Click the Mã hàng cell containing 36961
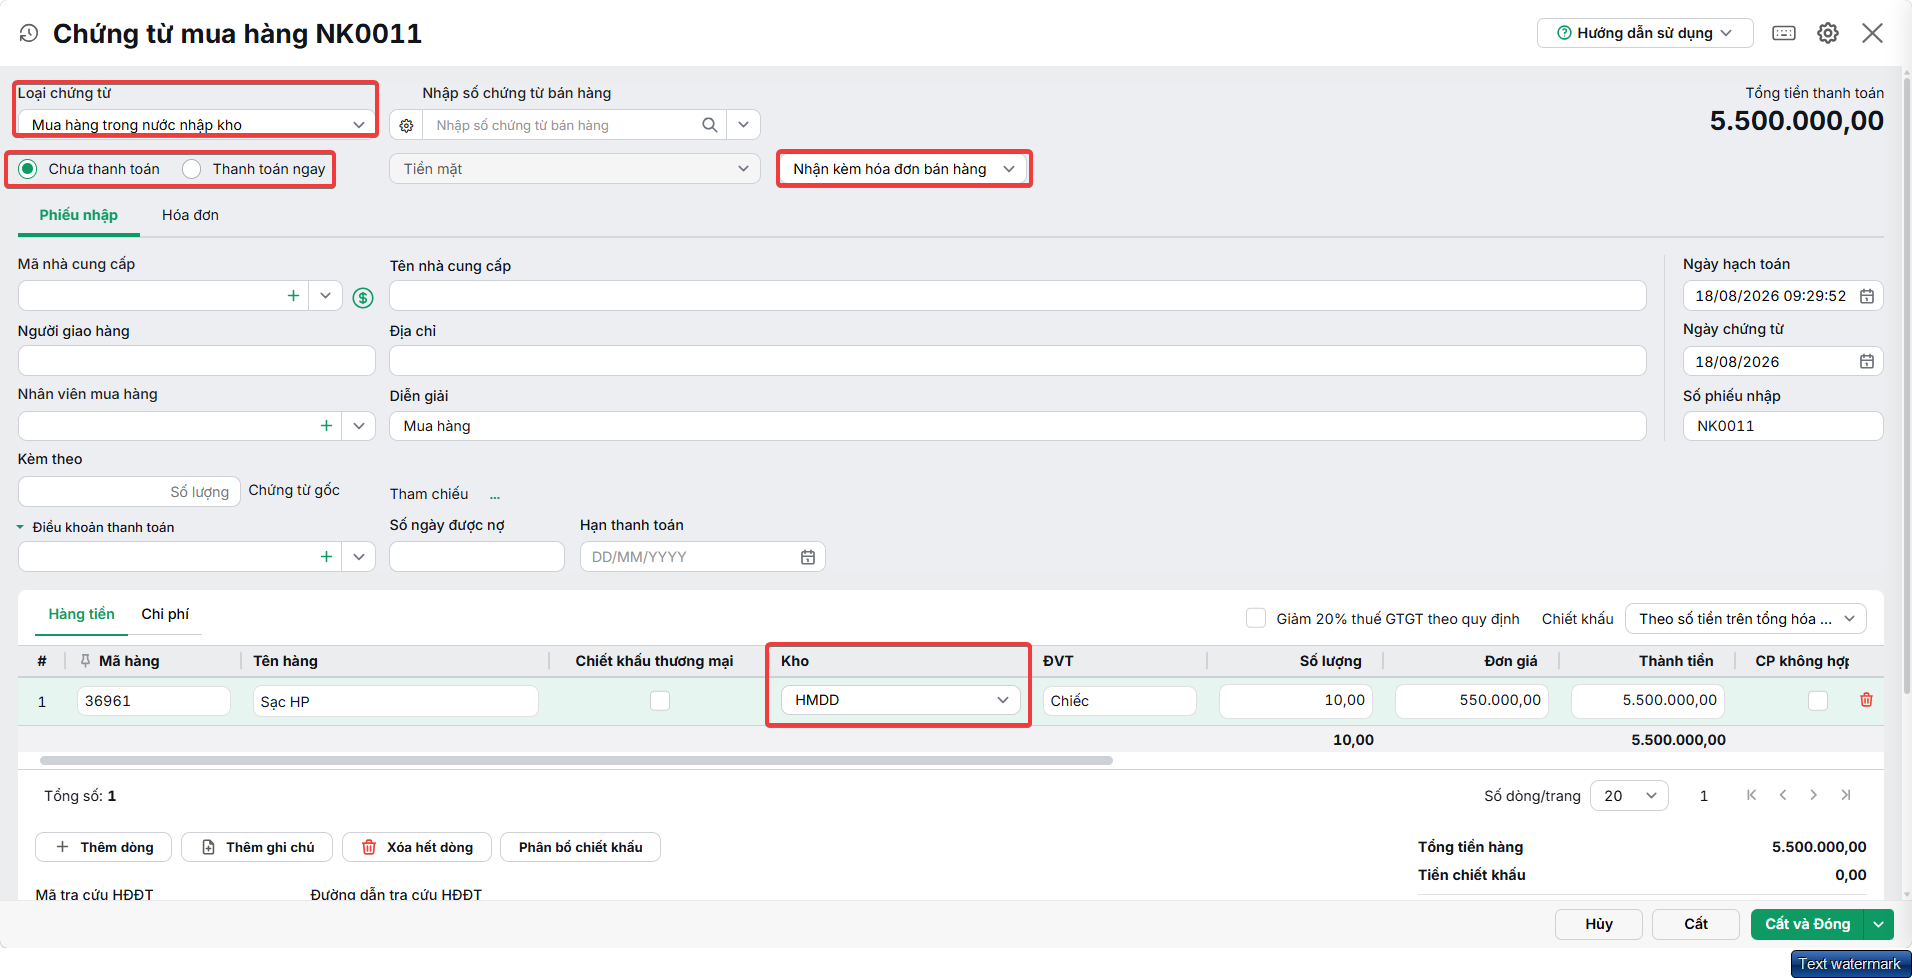Image resolution: width=1912 pixels, height=978 pixels. pyautogui.click(x=154, y=701)
